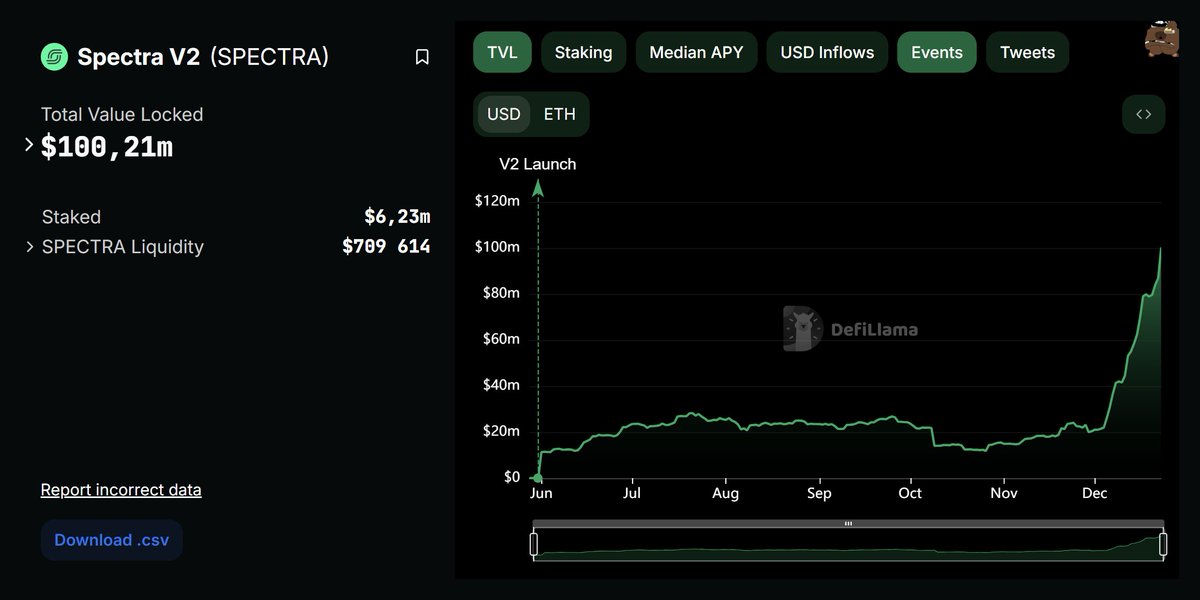1200x600 pixels.
Task: Click the Total Value Locked label
Action: 122,115
